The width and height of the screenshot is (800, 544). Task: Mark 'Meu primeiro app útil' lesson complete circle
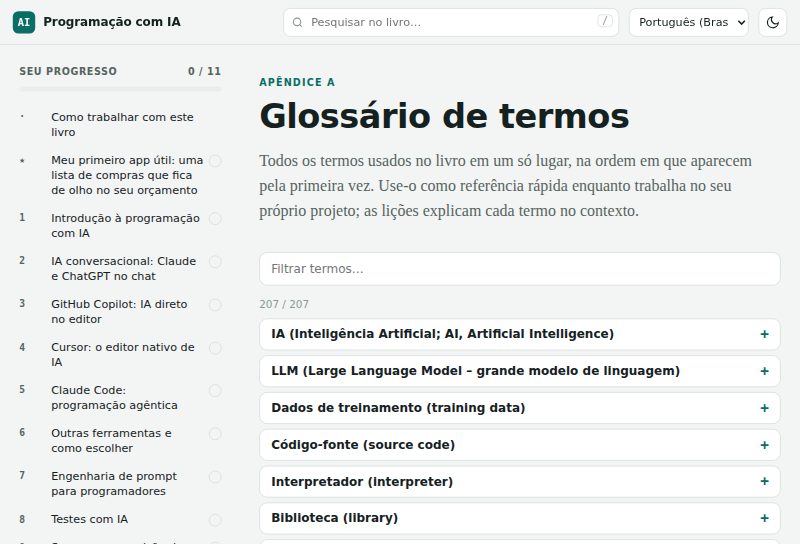[215, 161]
